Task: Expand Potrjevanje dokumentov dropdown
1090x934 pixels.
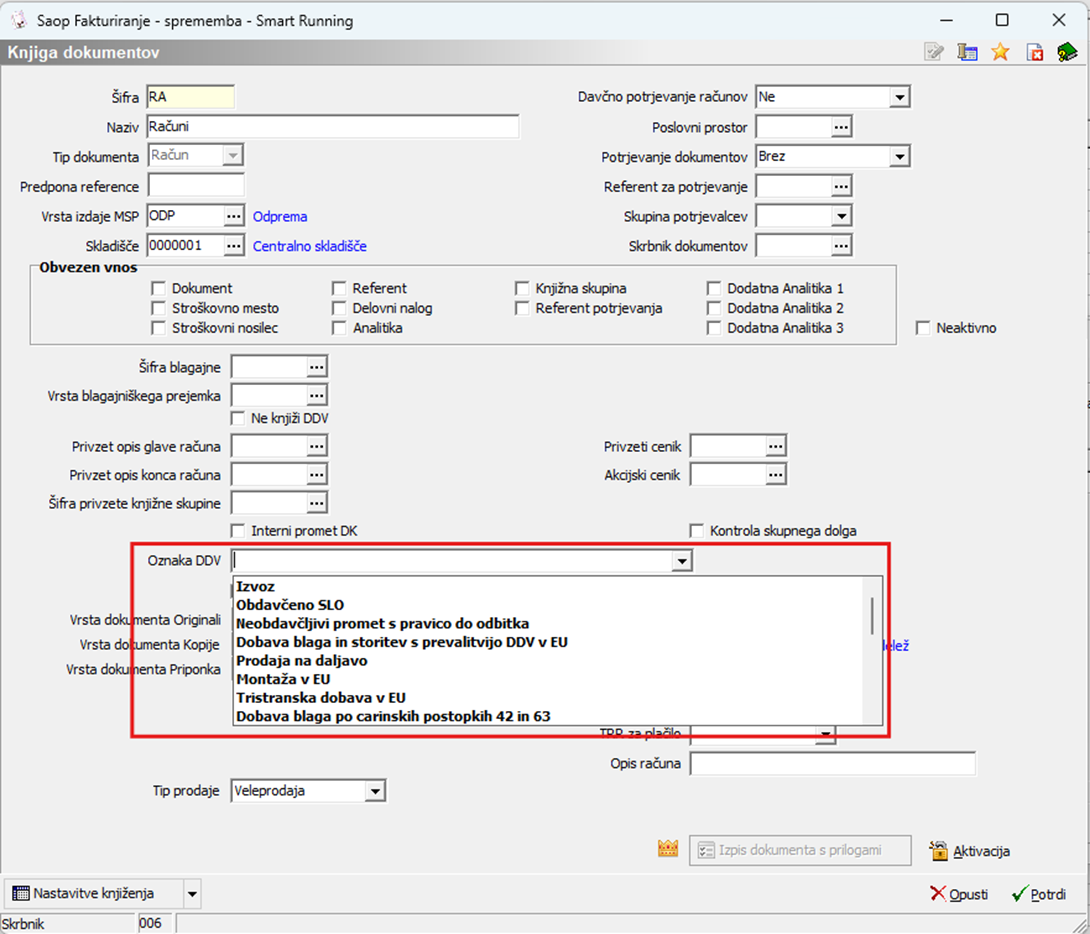Action: [900, 157]
